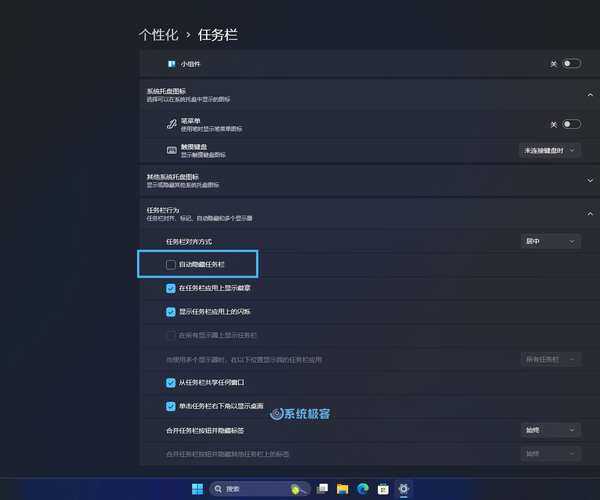Click the 小组件 widgets icon
This screenshot has height=500, width=600.
click(x=172, y=63)
